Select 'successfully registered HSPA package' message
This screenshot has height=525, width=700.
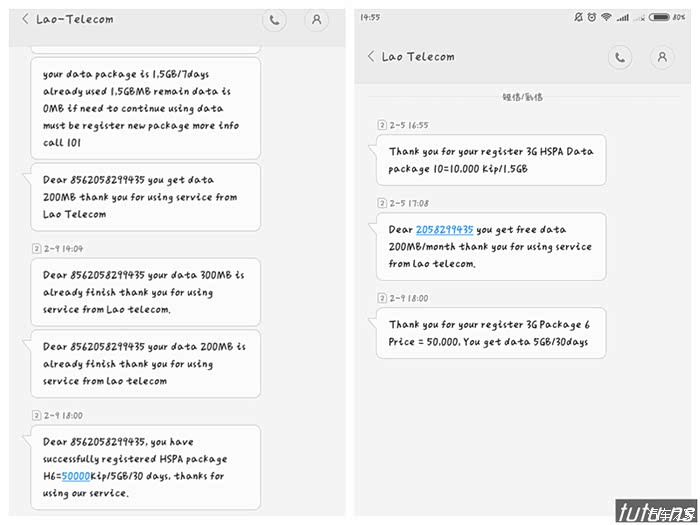point(146,467)
